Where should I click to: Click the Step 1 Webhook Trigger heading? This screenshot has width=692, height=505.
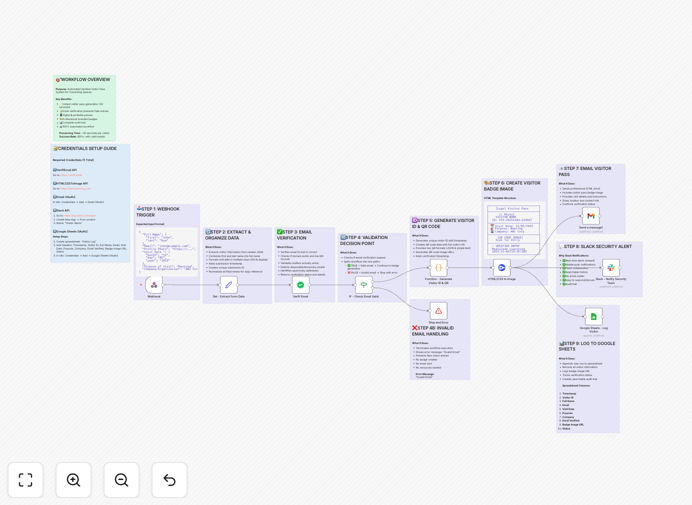pyautogui.click(x=158, y=212)
